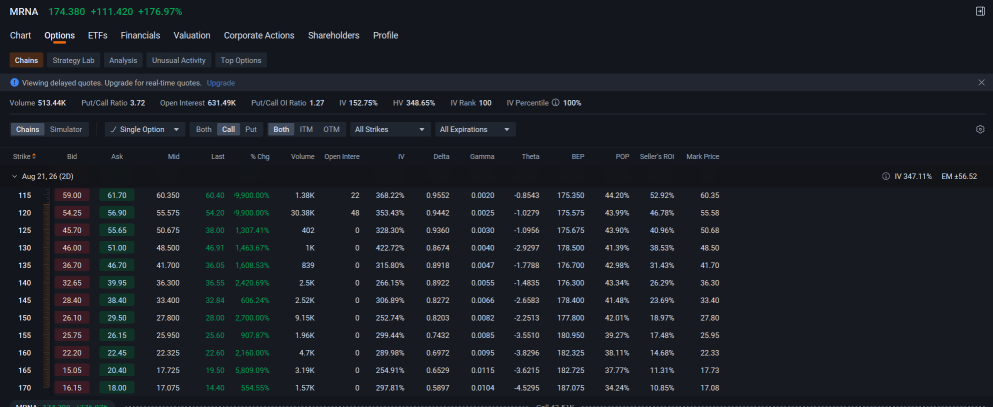The image size is (993, 407).
Task: Click the info icon in delayed quotes banner
Action: pos(15,83)
